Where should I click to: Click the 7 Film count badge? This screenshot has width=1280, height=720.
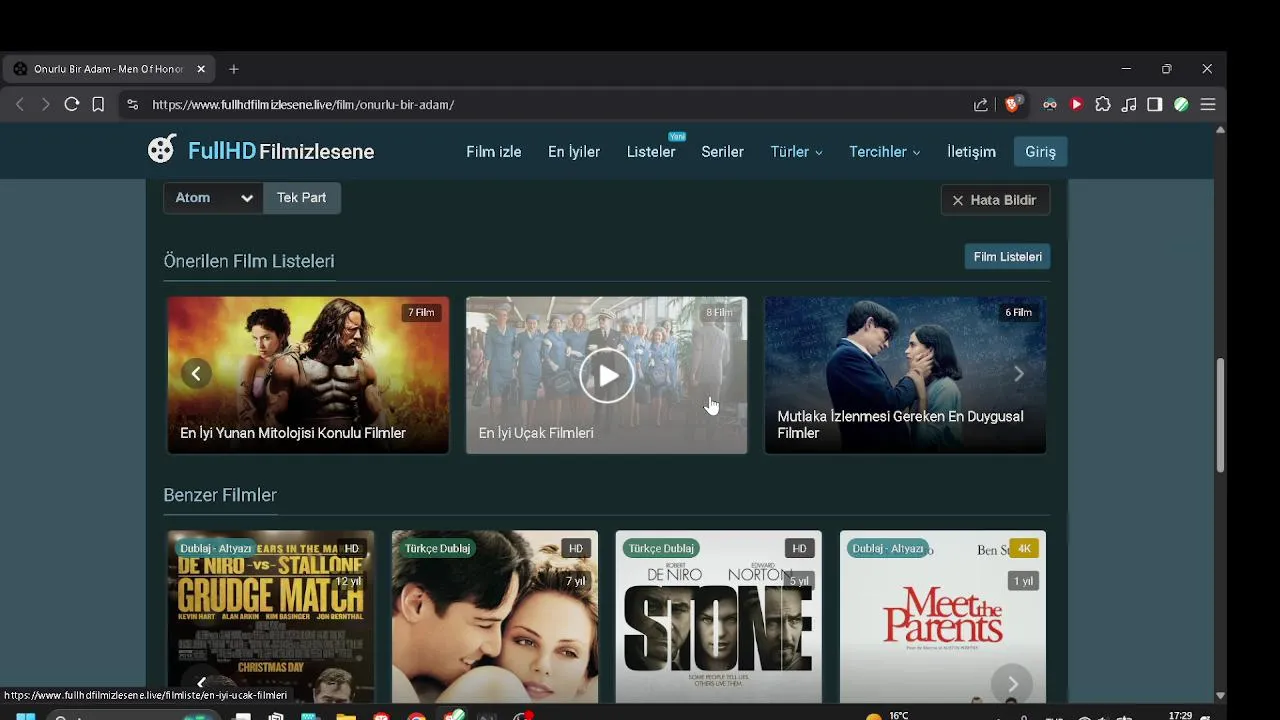421,312
